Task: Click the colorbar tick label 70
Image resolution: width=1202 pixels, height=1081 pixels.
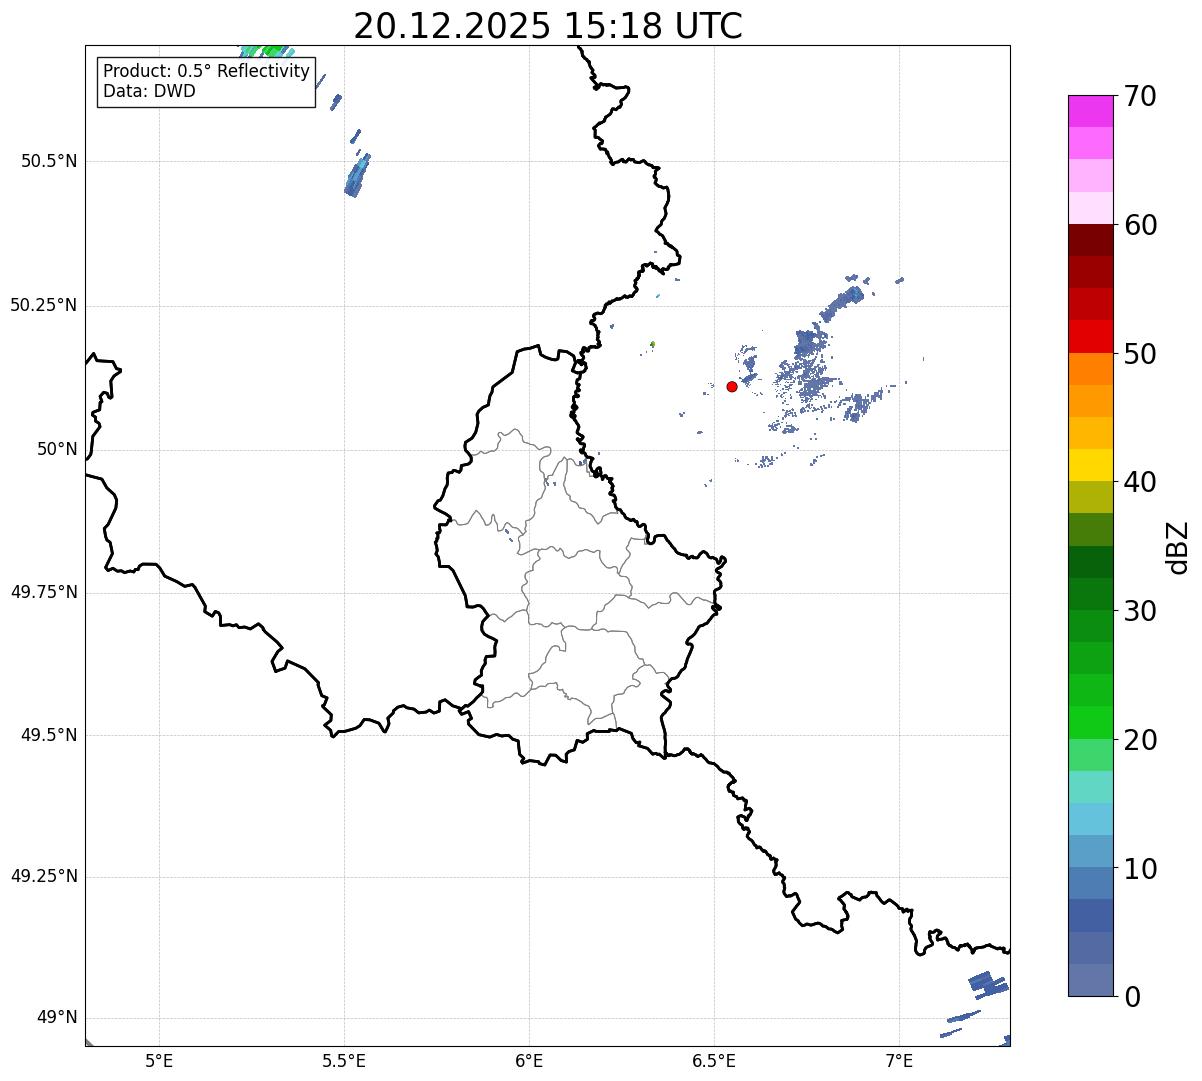Action: [1140, 96]
